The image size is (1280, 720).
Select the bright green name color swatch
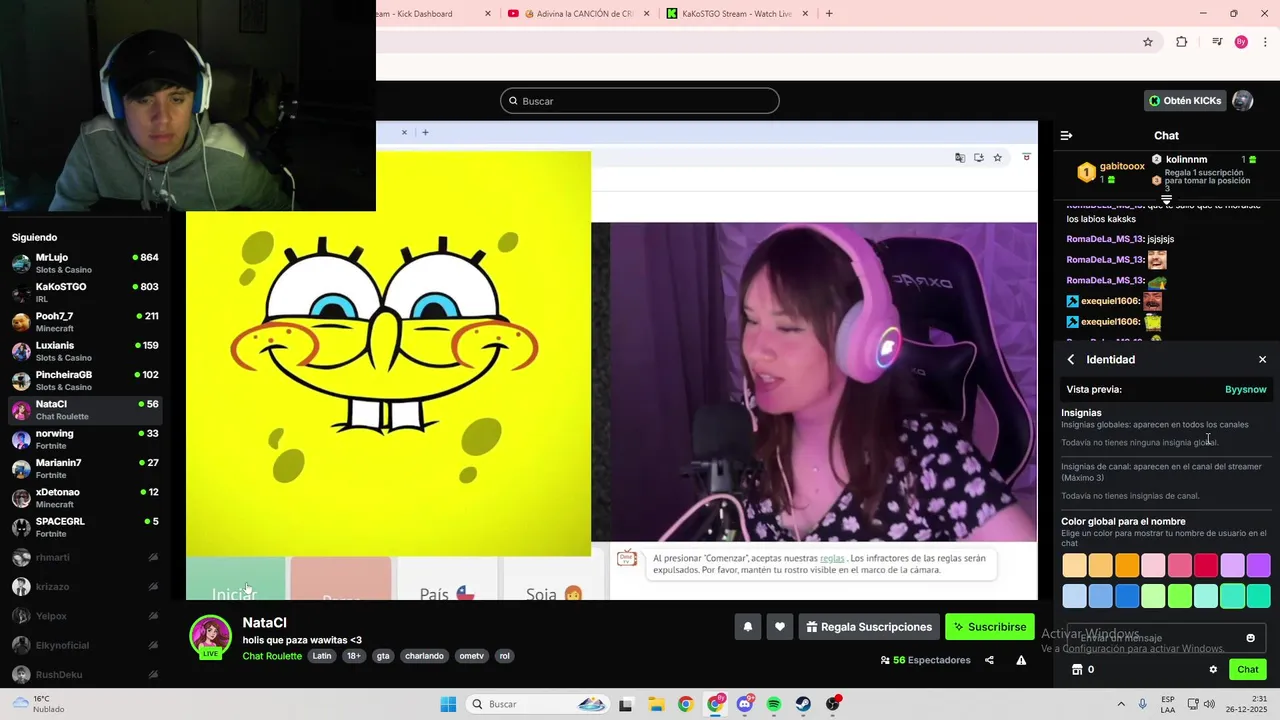(1180, 597)
